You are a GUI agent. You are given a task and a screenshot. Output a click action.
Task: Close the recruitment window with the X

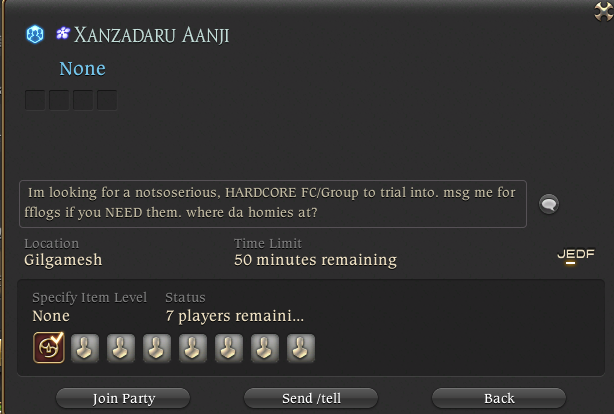[x=603, y=11]
